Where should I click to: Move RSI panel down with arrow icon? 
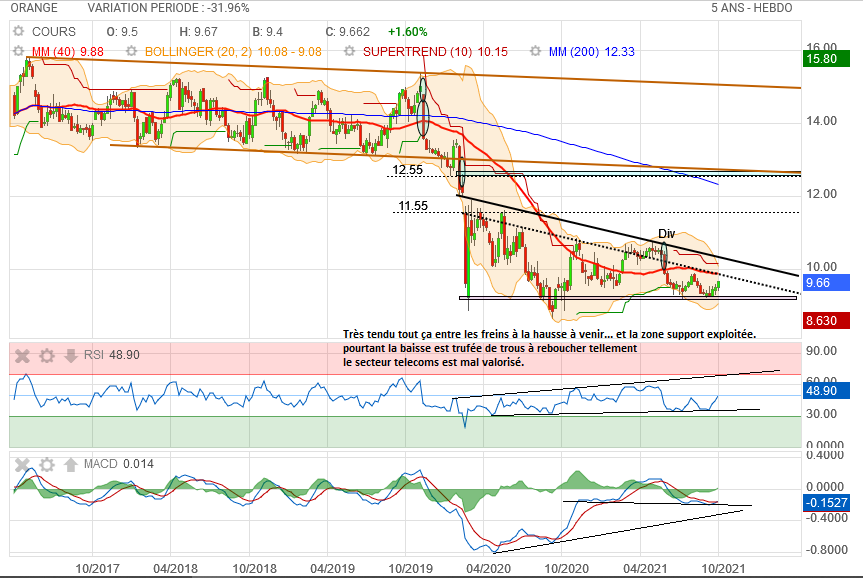(x=70, y=356)
